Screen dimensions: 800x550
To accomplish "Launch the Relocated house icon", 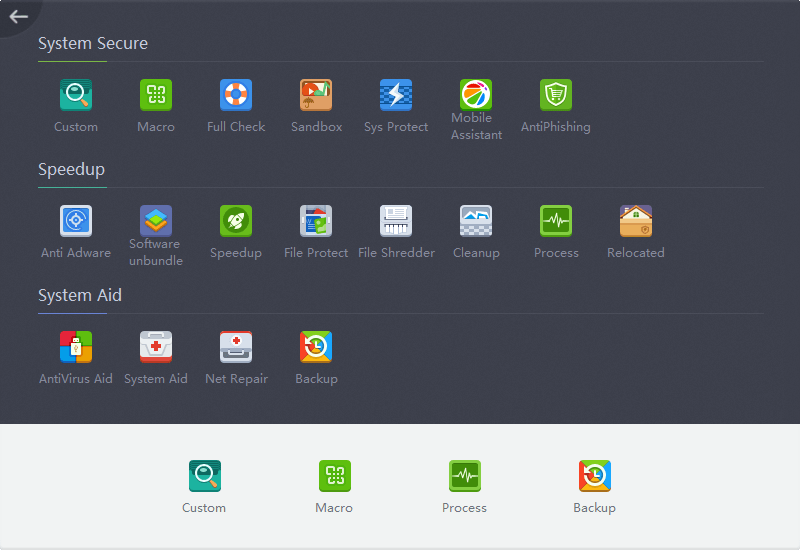I will pyautogui.click(x=636, y=221).
